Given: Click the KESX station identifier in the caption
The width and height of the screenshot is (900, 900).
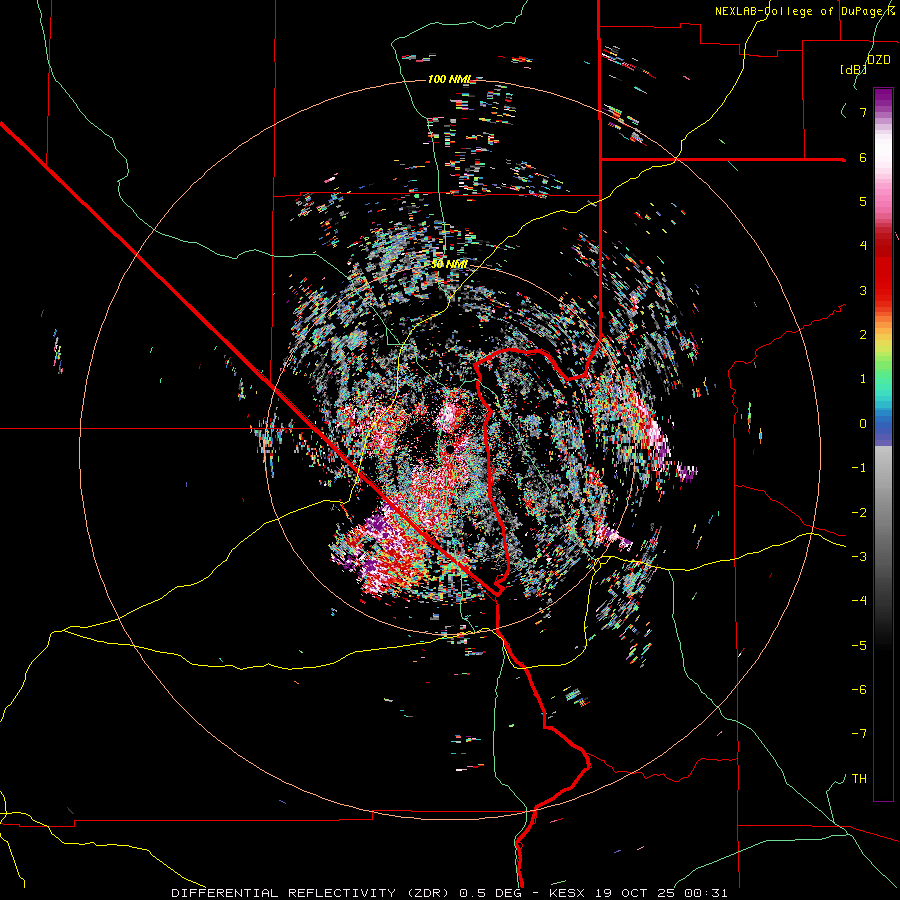Looking at the screenshot, I should (x=568, y=893).
